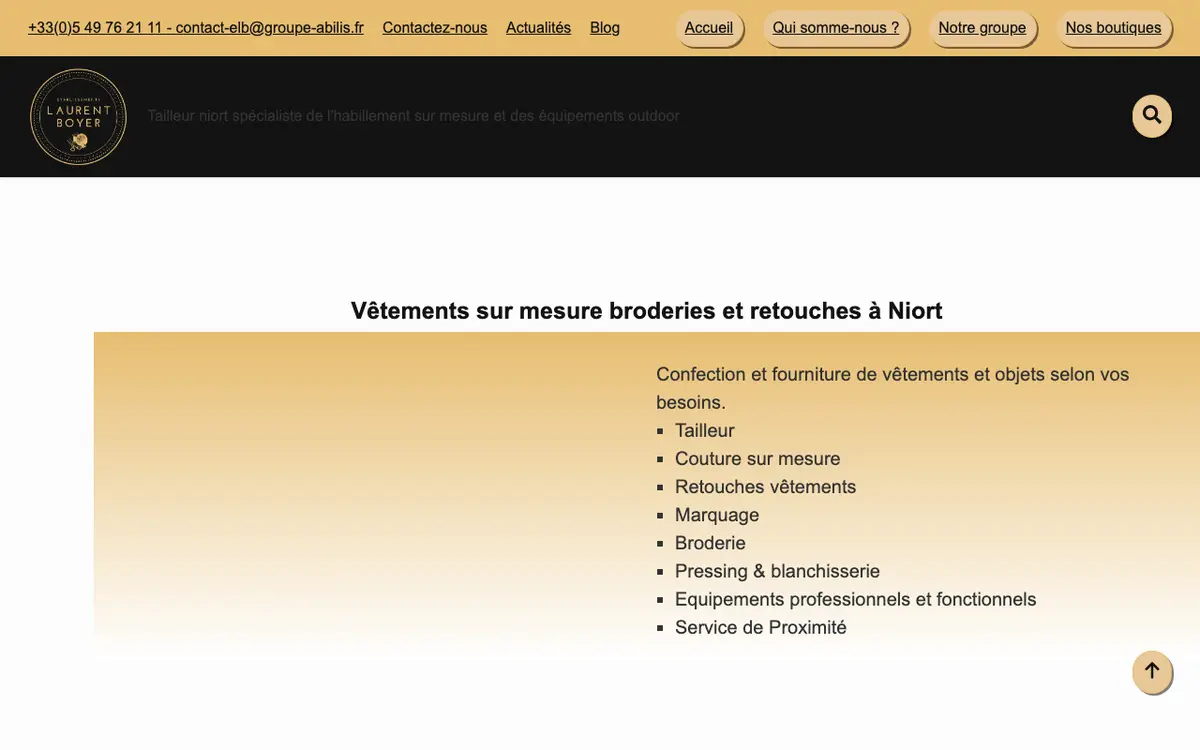Click the tagline Tailleur niort spécialiste text
The width and height of the screenshot is (1200, 750).
(414, 116)
